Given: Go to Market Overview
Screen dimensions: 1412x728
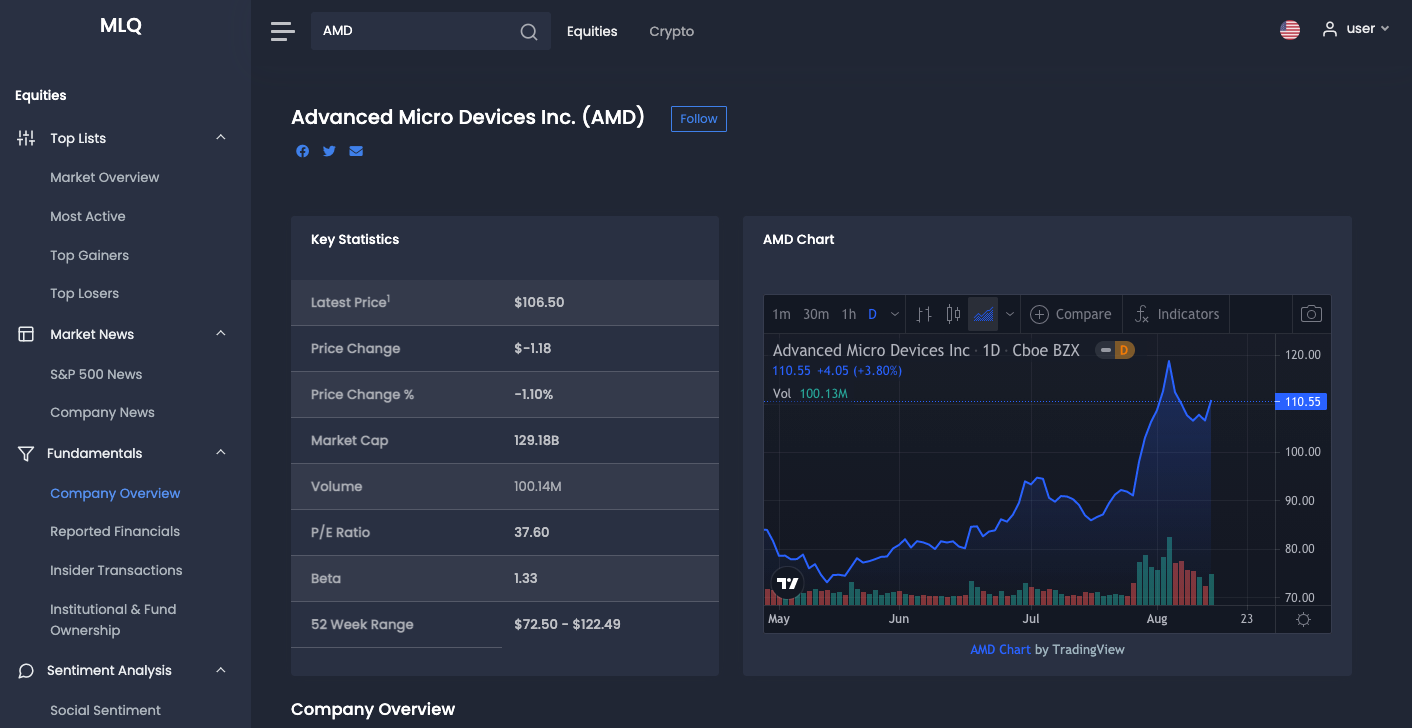Looking at the screenshot, I should click(x=105, y=177).
